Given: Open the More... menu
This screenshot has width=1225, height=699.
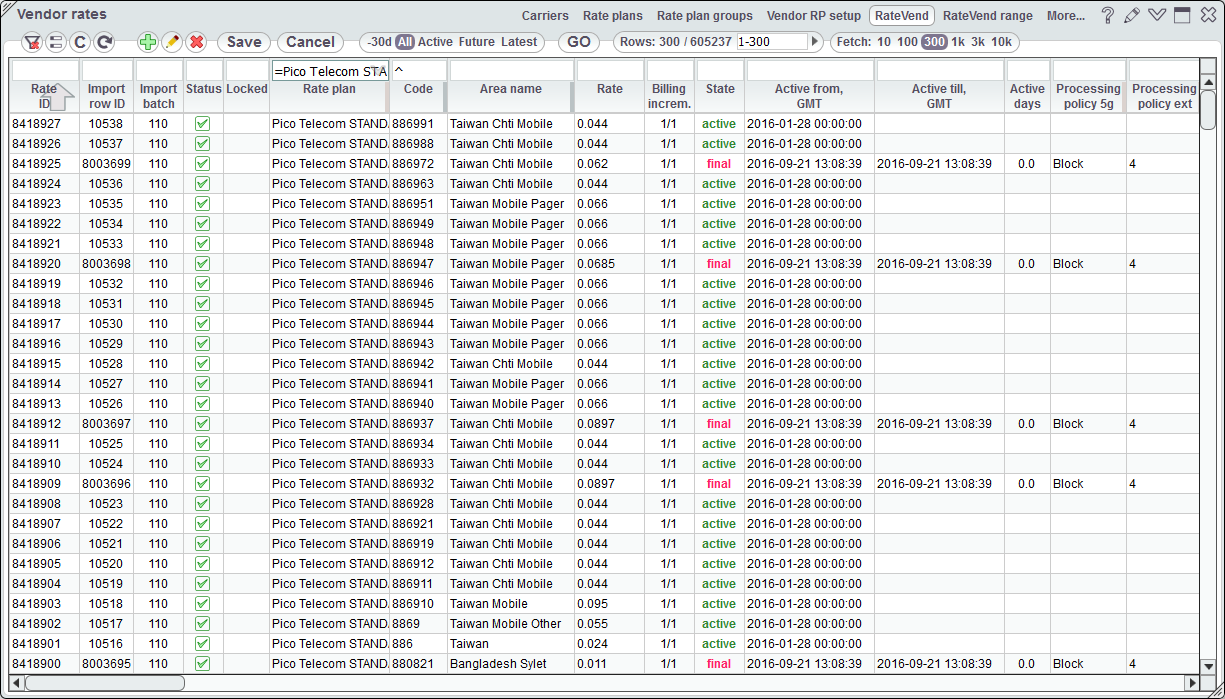Looking at the screenshot, I should [1064, 16].
